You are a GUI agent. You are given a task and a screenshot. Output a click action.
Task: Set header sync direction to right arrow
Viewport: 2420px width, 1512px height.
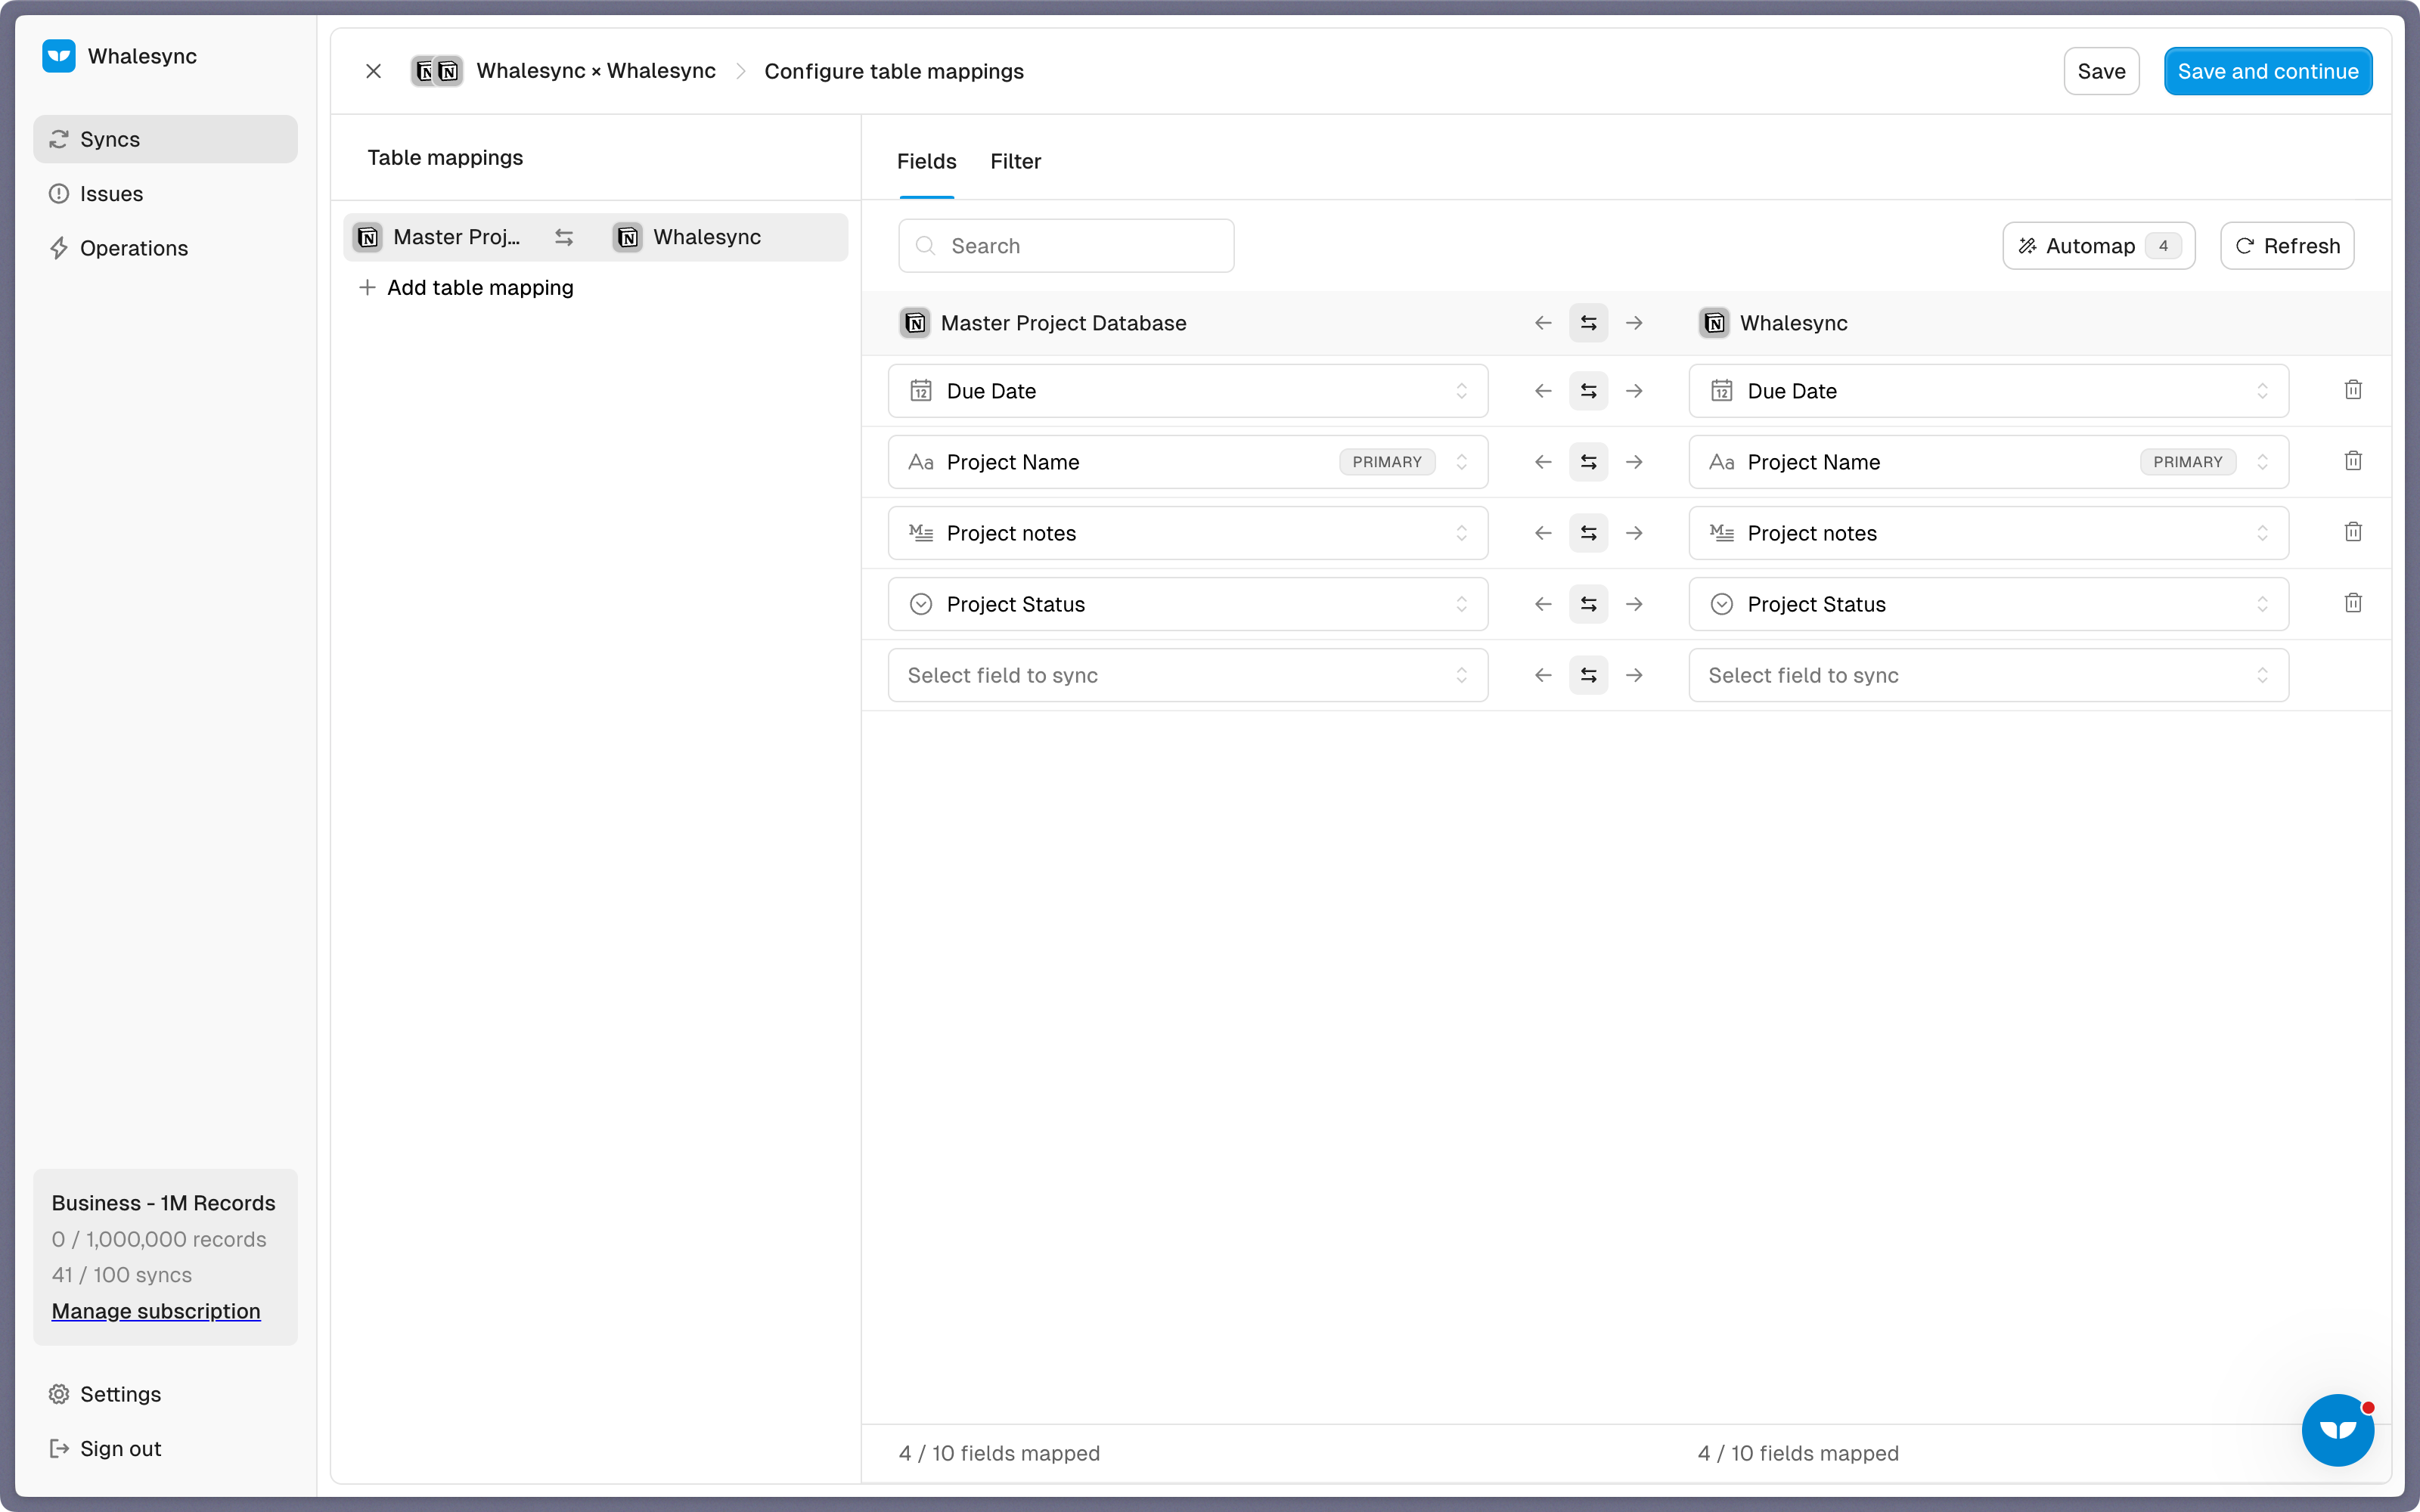pyautogui.click(x=1634, y=323)
